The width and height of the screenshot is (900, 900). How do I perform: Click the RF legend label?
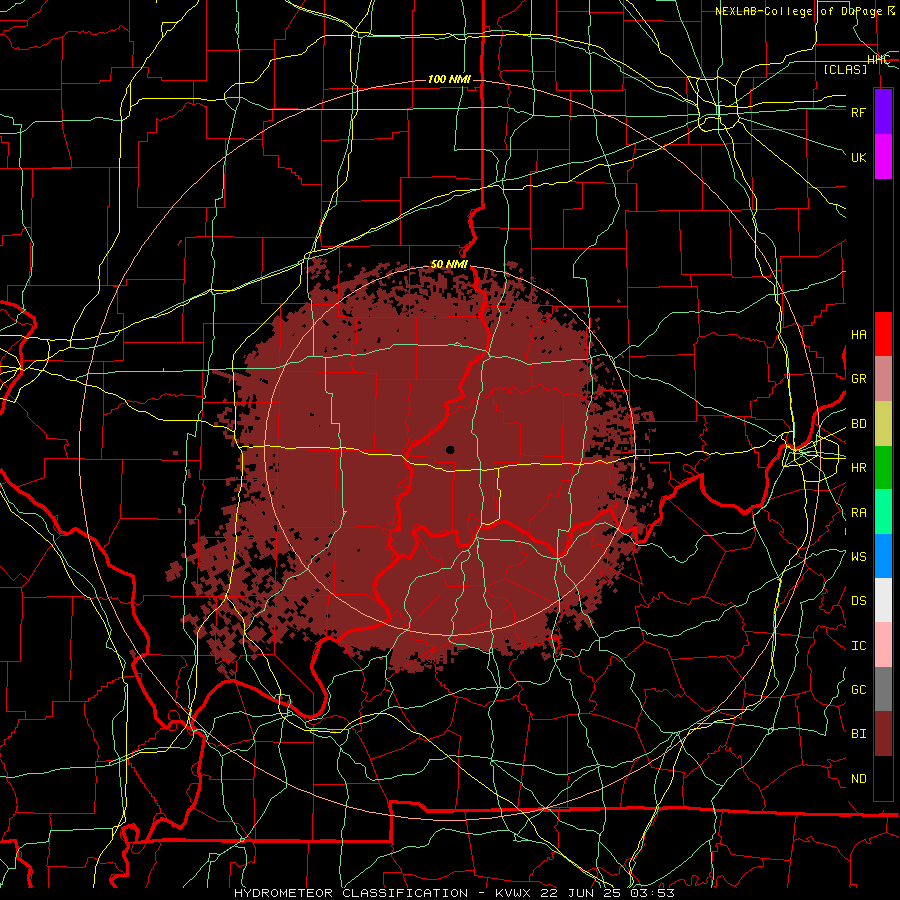[858, 112]
